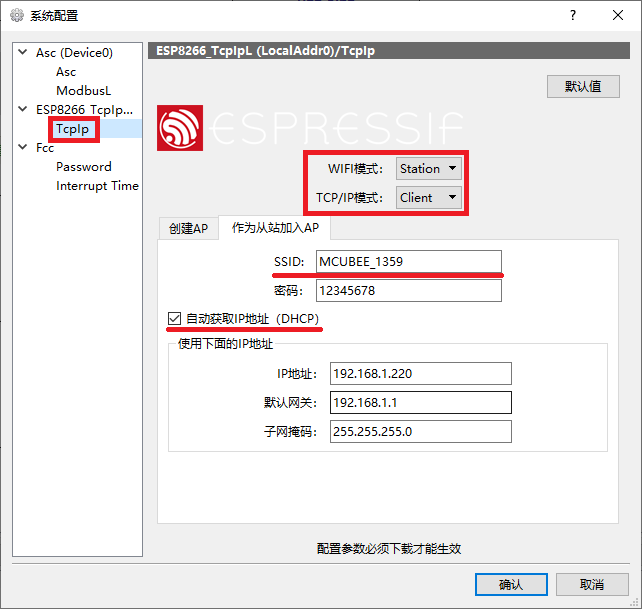Select the 作为从站加入AP tab
642x609 pixels.
point(274,228)
